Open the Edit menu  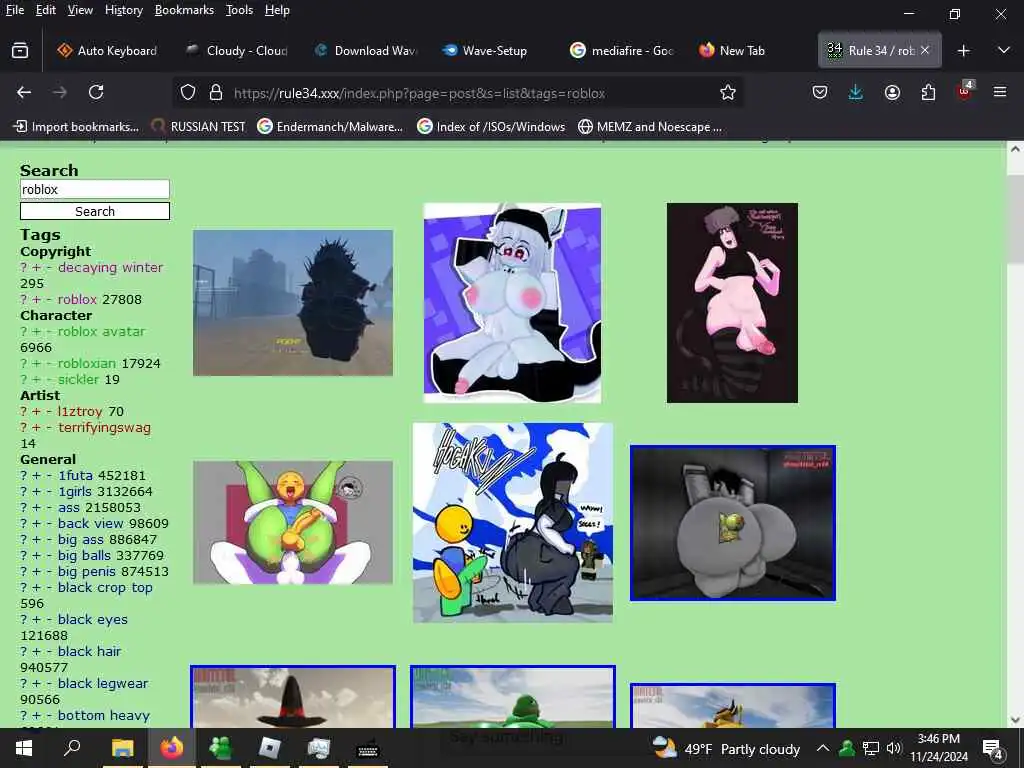(45, 10)
